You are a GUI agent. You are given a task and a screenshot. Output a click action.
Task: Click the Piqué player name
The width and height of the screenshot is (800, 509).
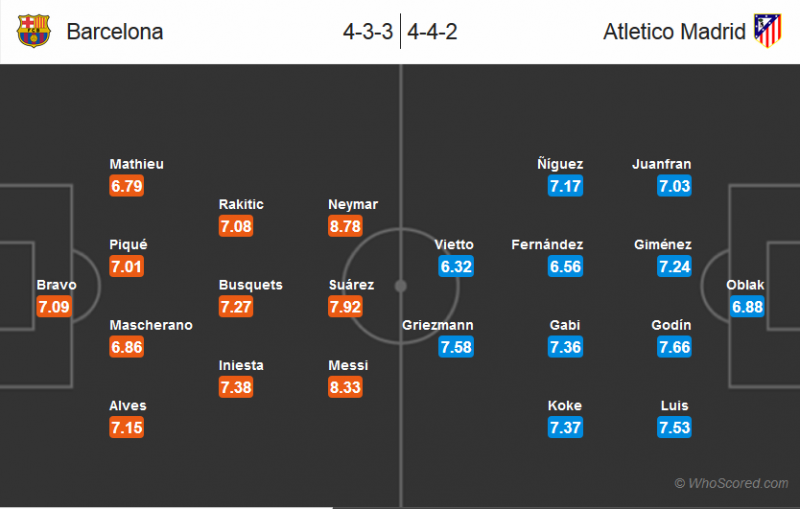pyautogui.click(x=129, y=244)
